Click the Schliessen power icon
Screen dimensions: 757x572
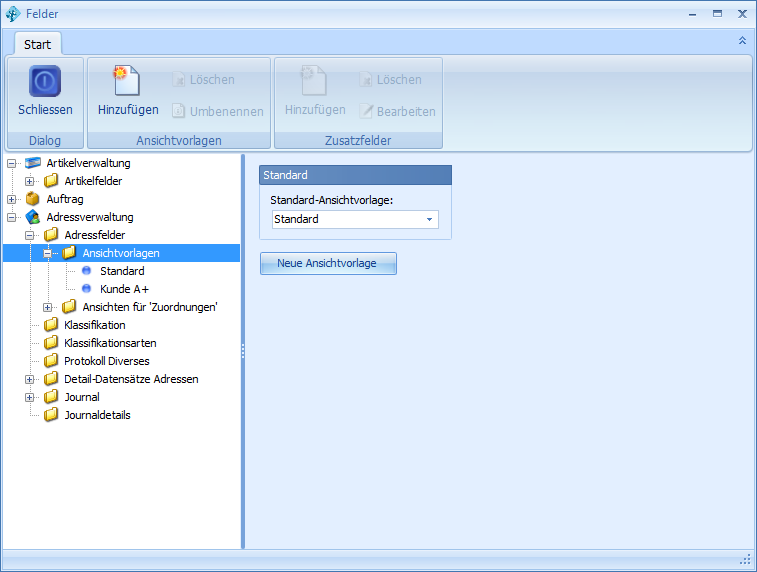[x=45, y=82]
